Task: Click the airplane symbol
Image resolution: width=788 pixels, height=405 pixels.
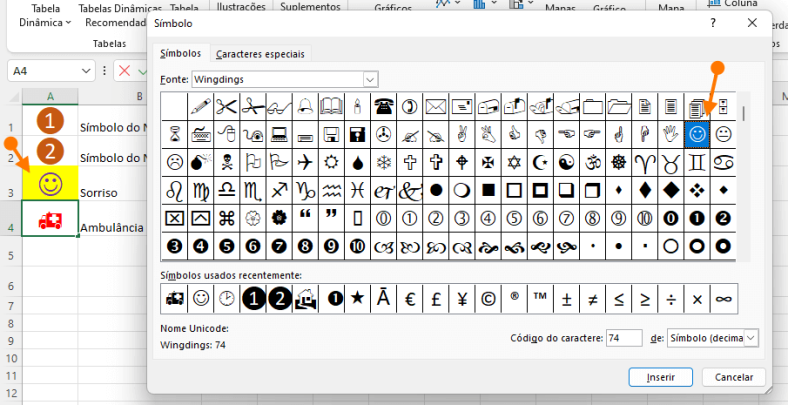Action: pyautogui.click(x=304, y=161)
